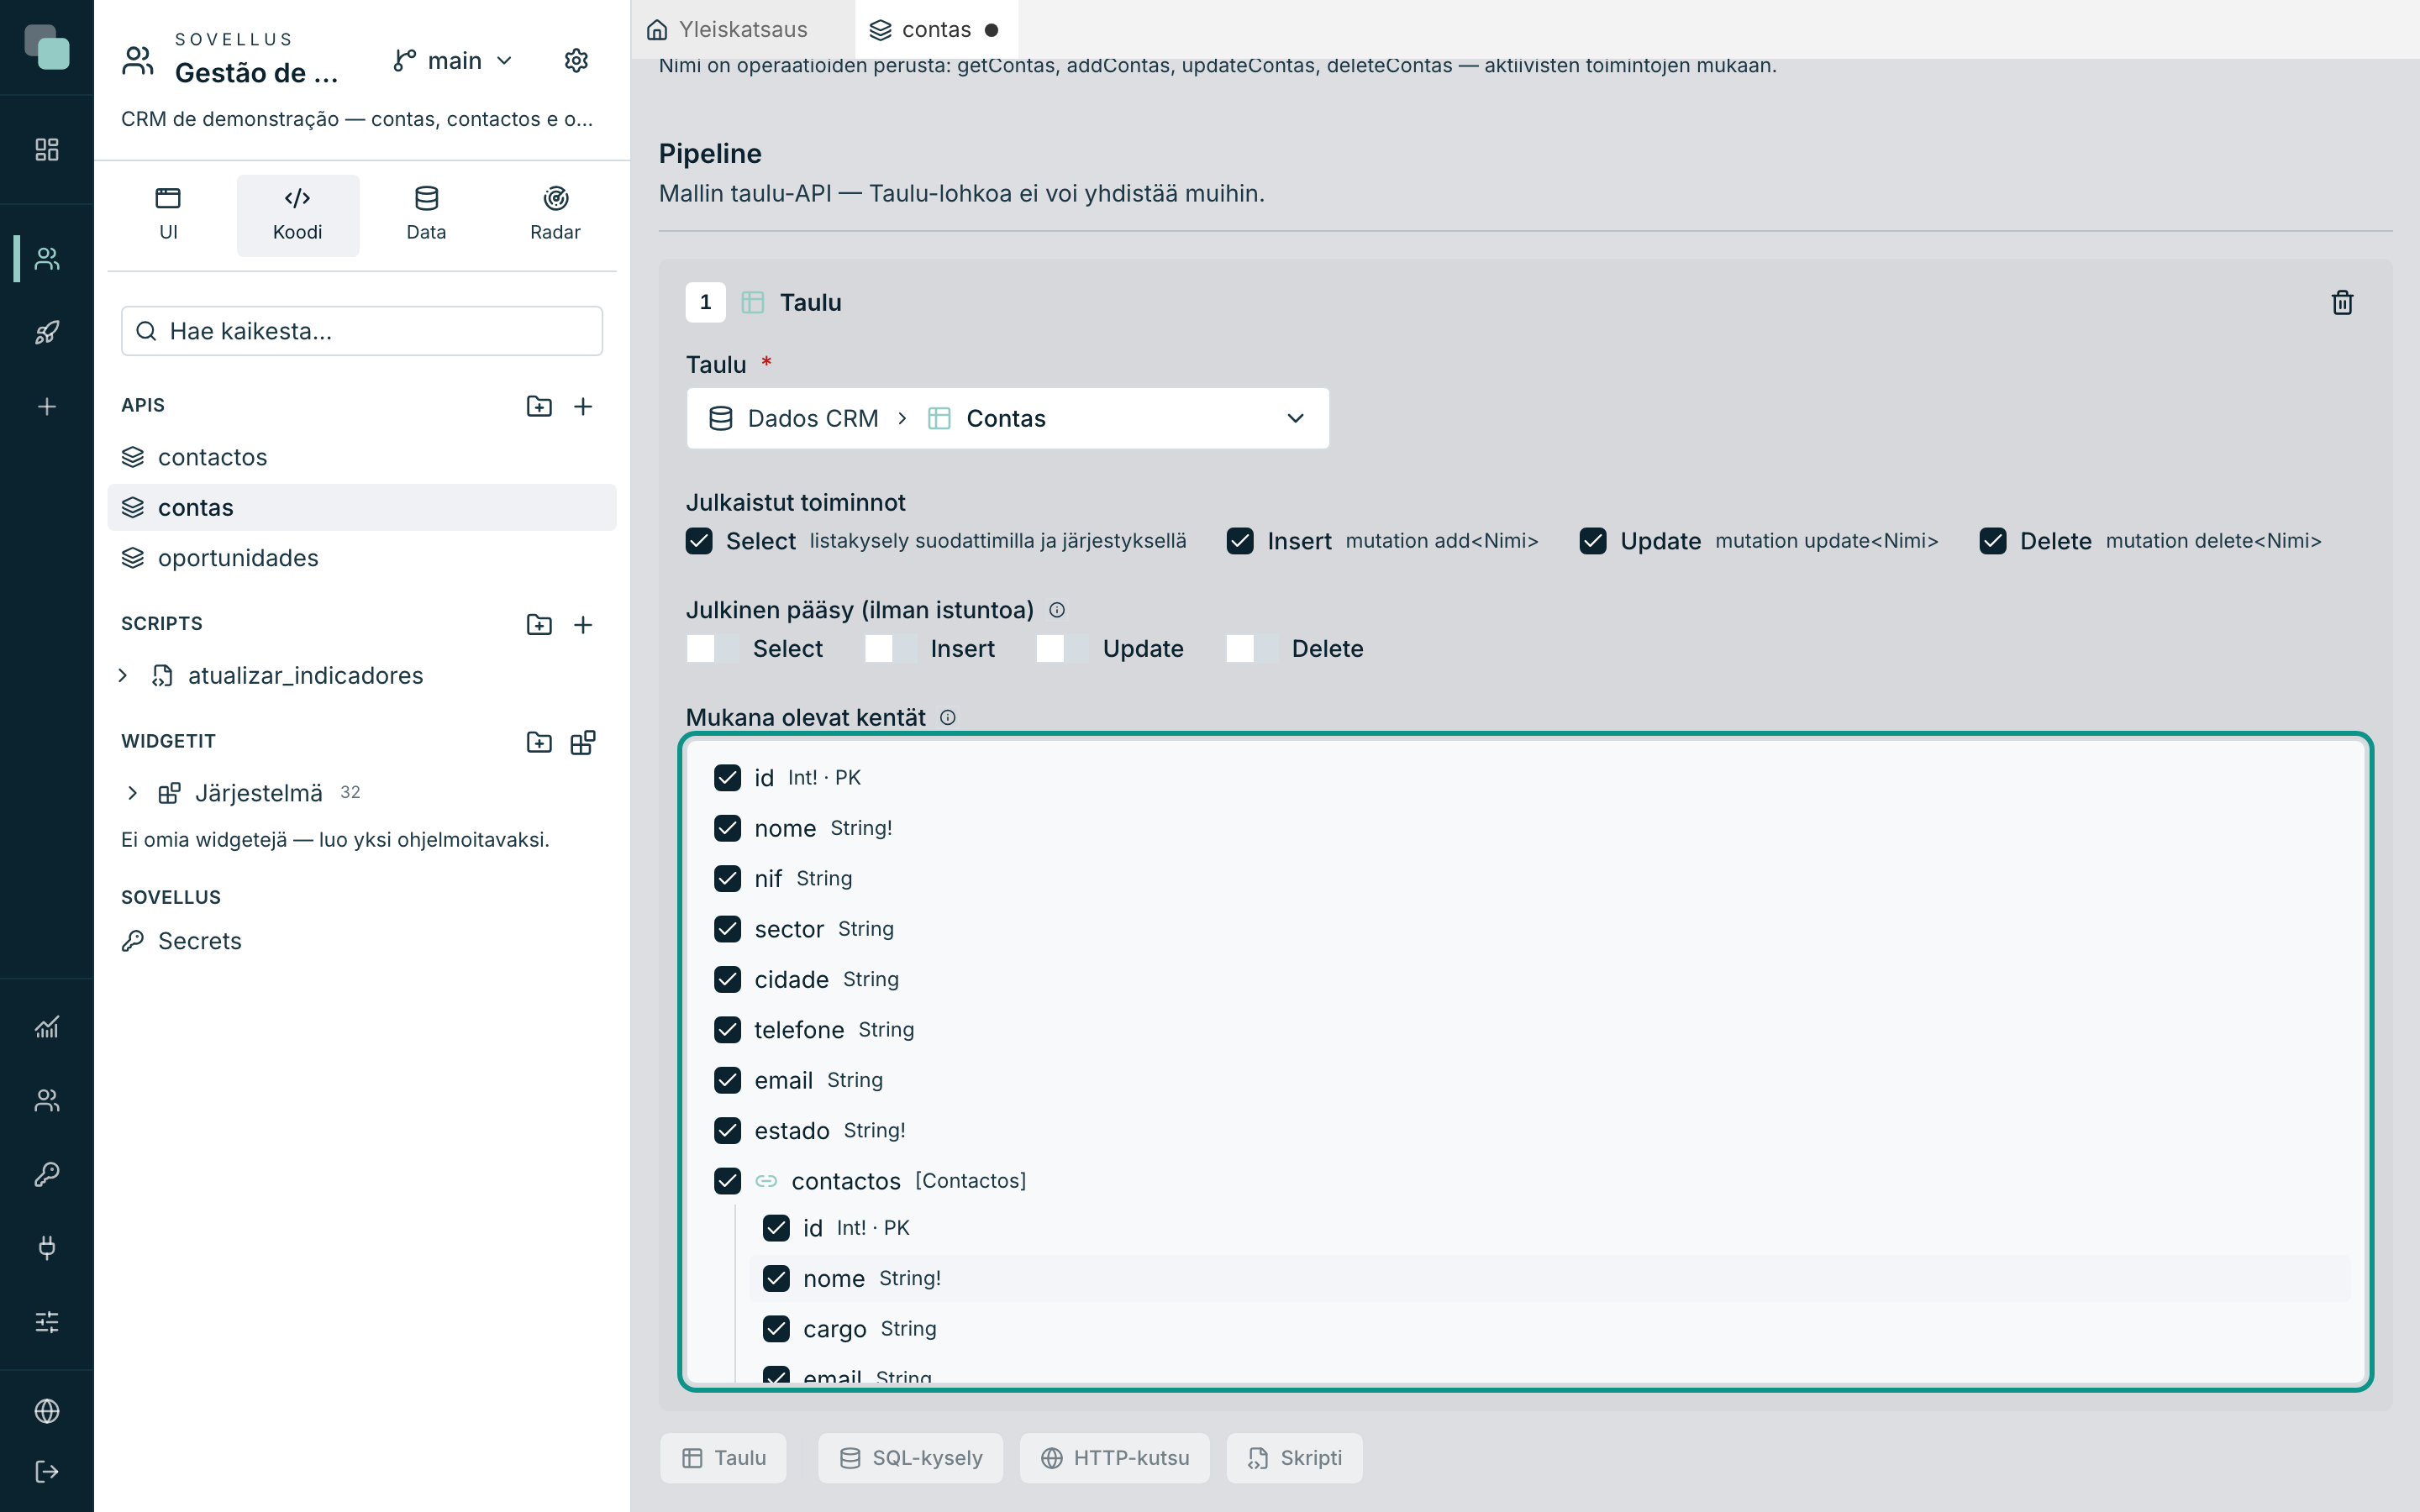The width and height of the screenshot is (2420, 1512).
Task: Toggle public access for Select
Action: (x=712, y=649)
